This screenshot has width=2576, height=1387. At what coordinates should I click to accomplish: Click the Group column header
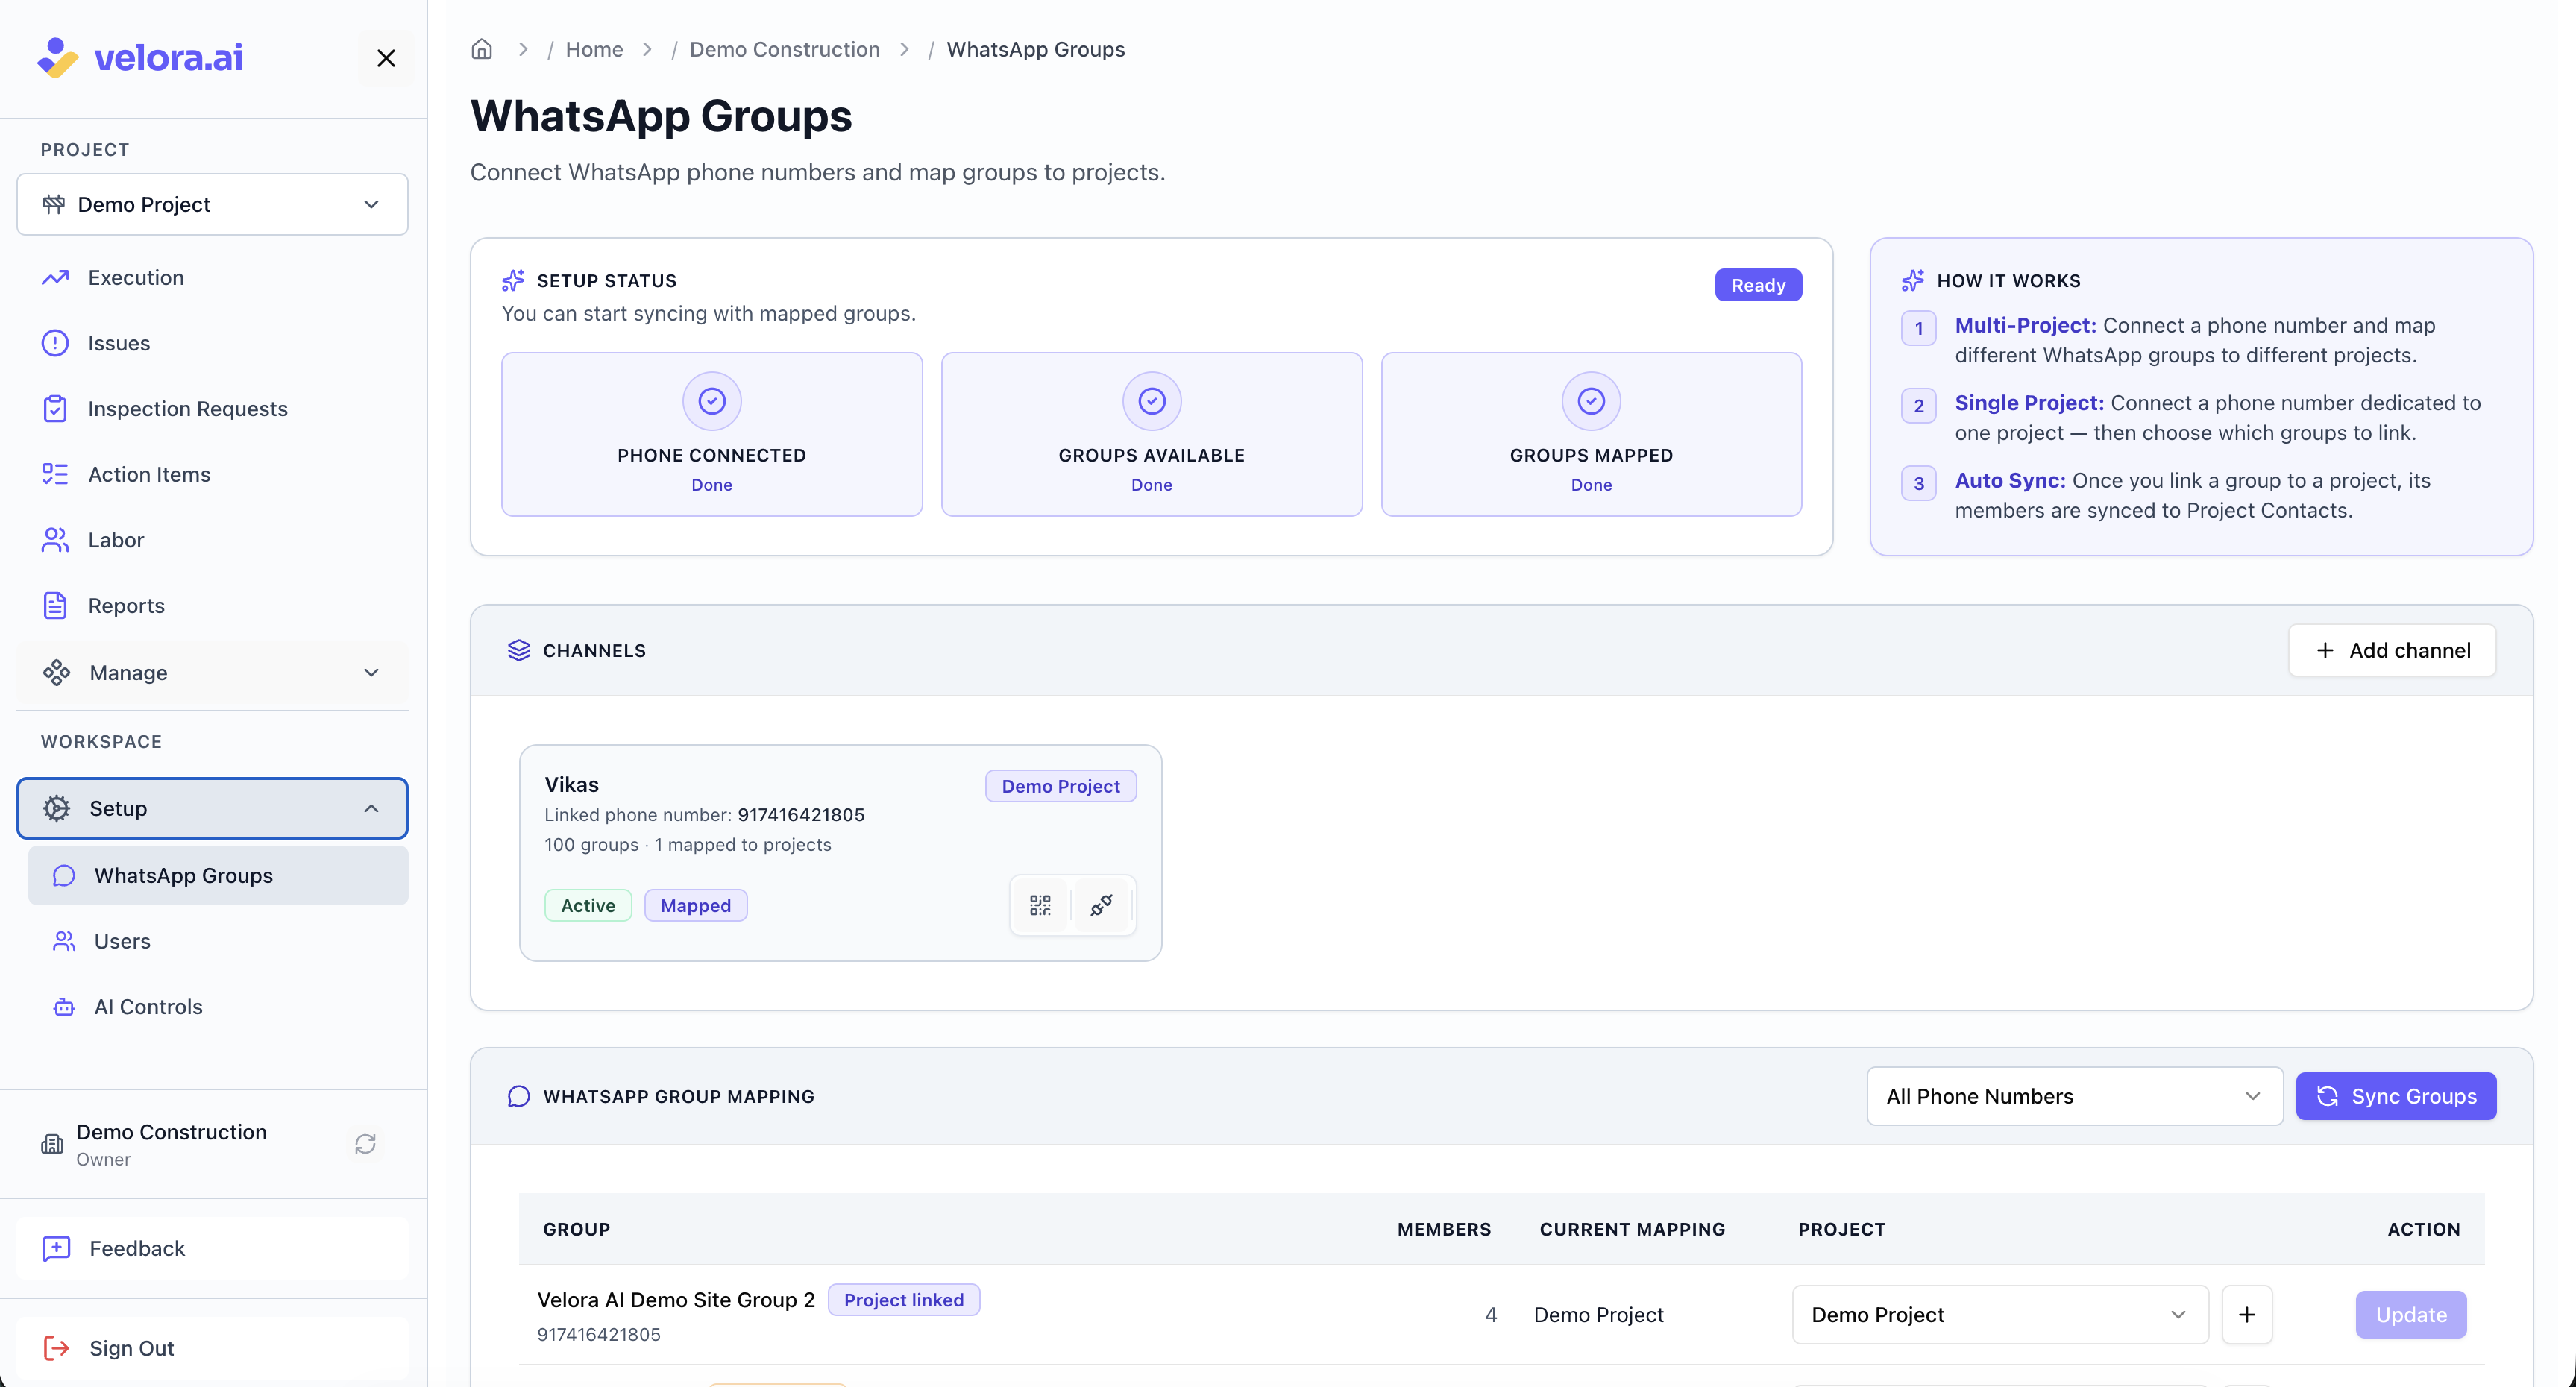576,1229
